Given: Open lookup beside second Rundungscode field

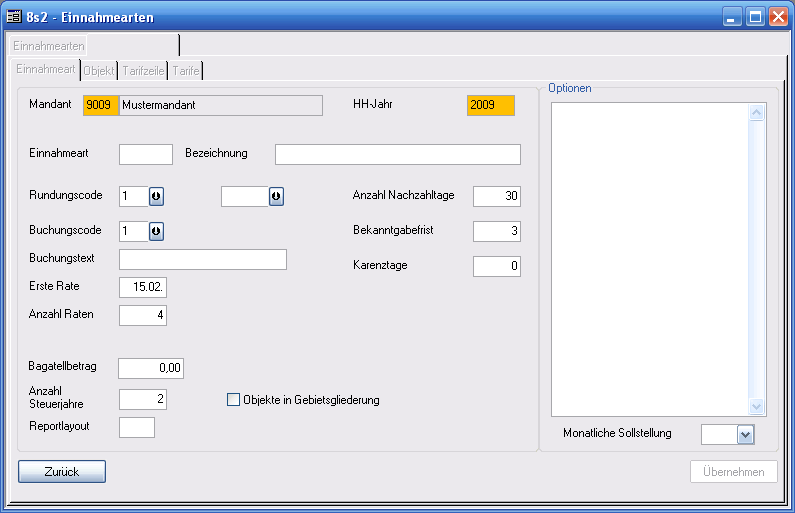Looking at the screenshot, I should point(276,196).
